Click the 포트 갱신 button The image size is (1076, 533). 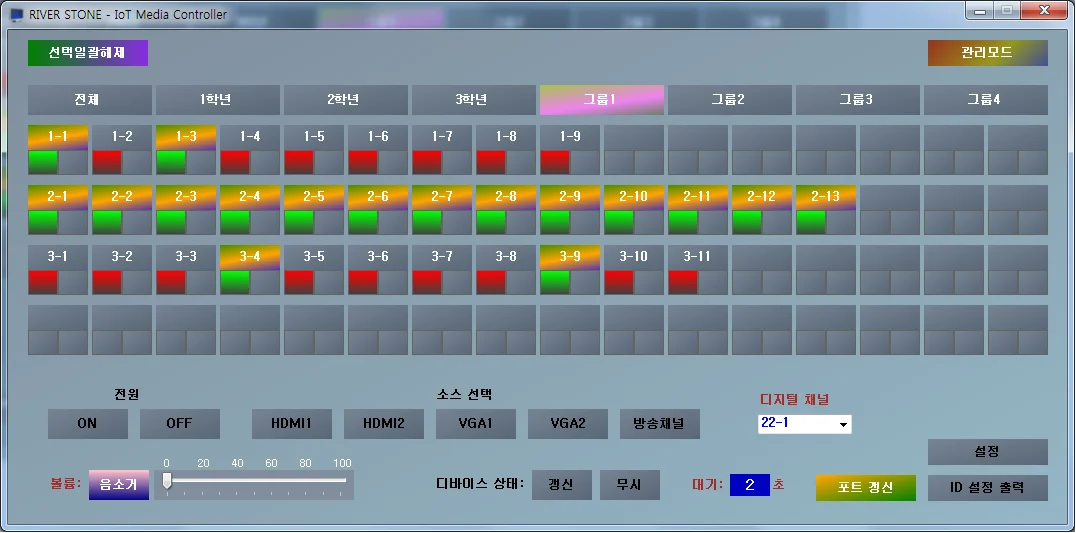click(865, 488)
